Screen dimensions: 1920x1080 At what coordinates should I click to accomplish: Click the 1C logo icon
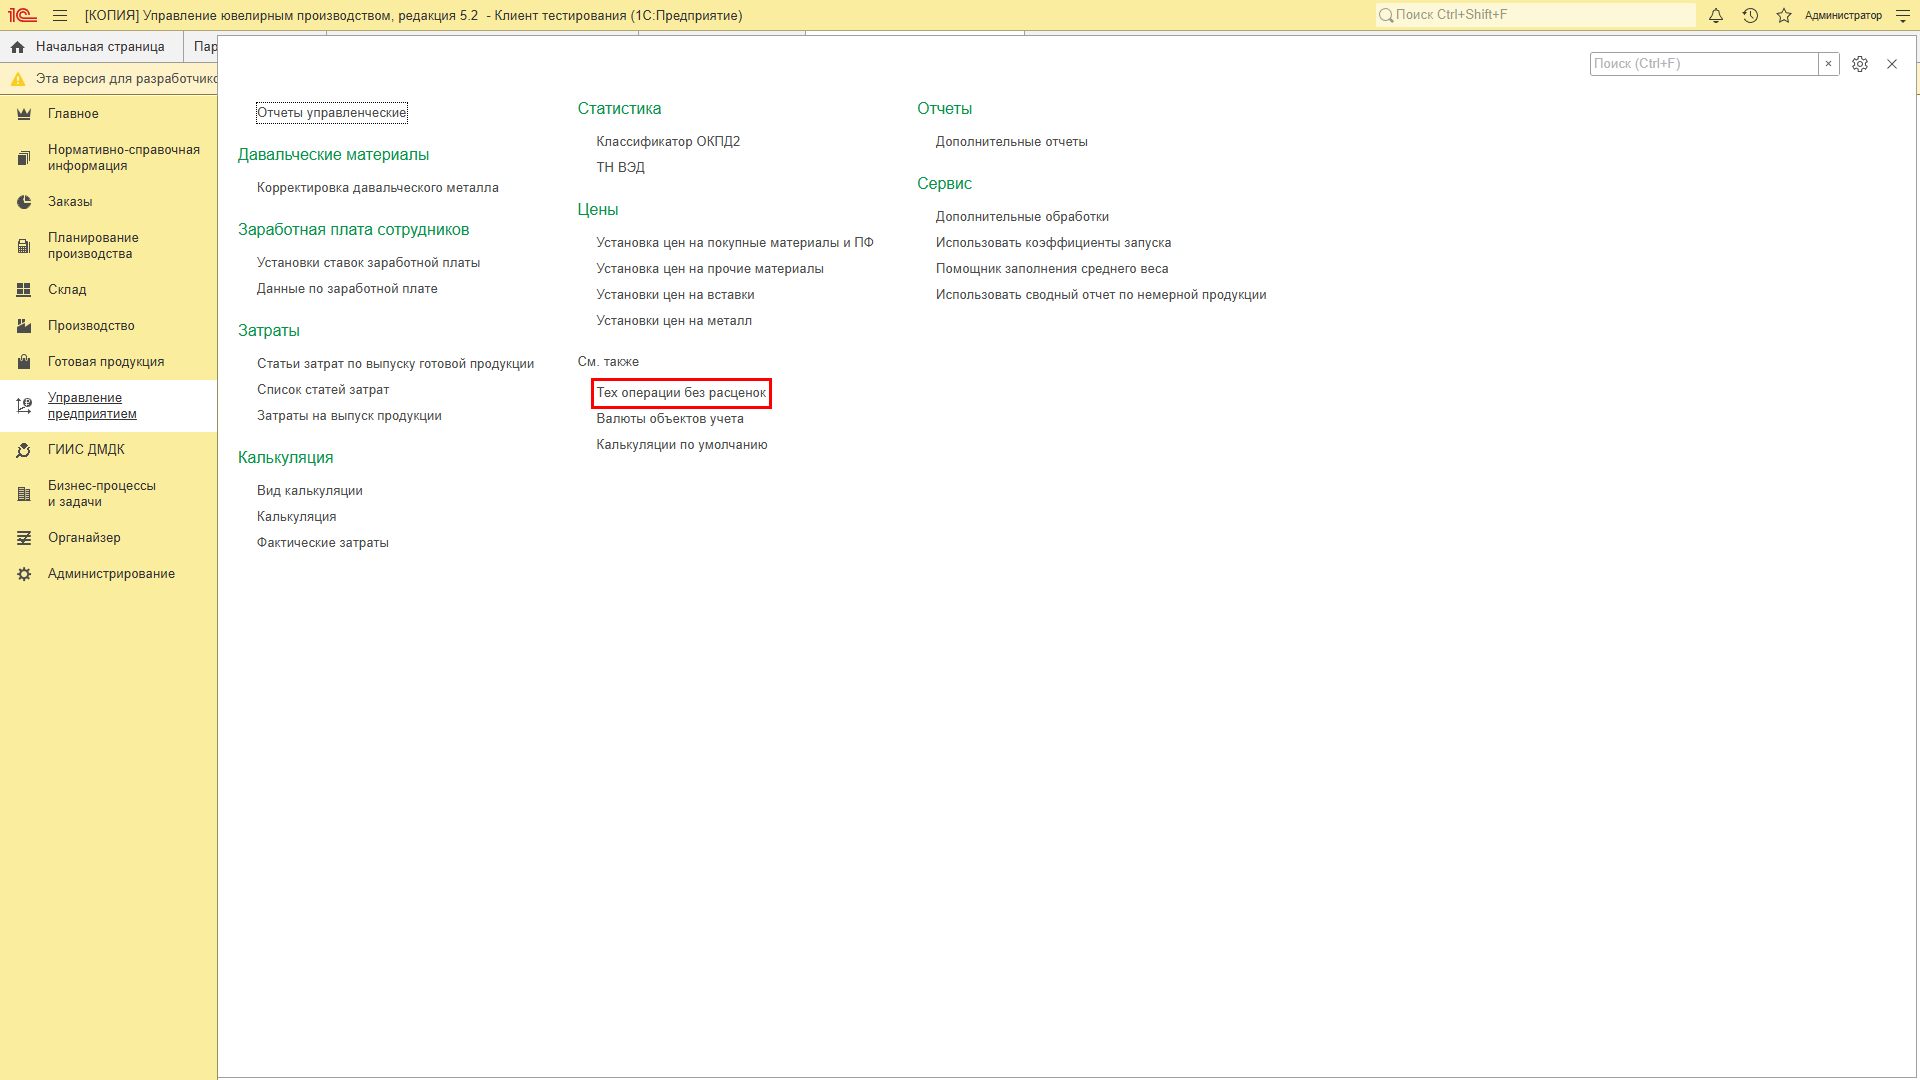coord(22,15)
